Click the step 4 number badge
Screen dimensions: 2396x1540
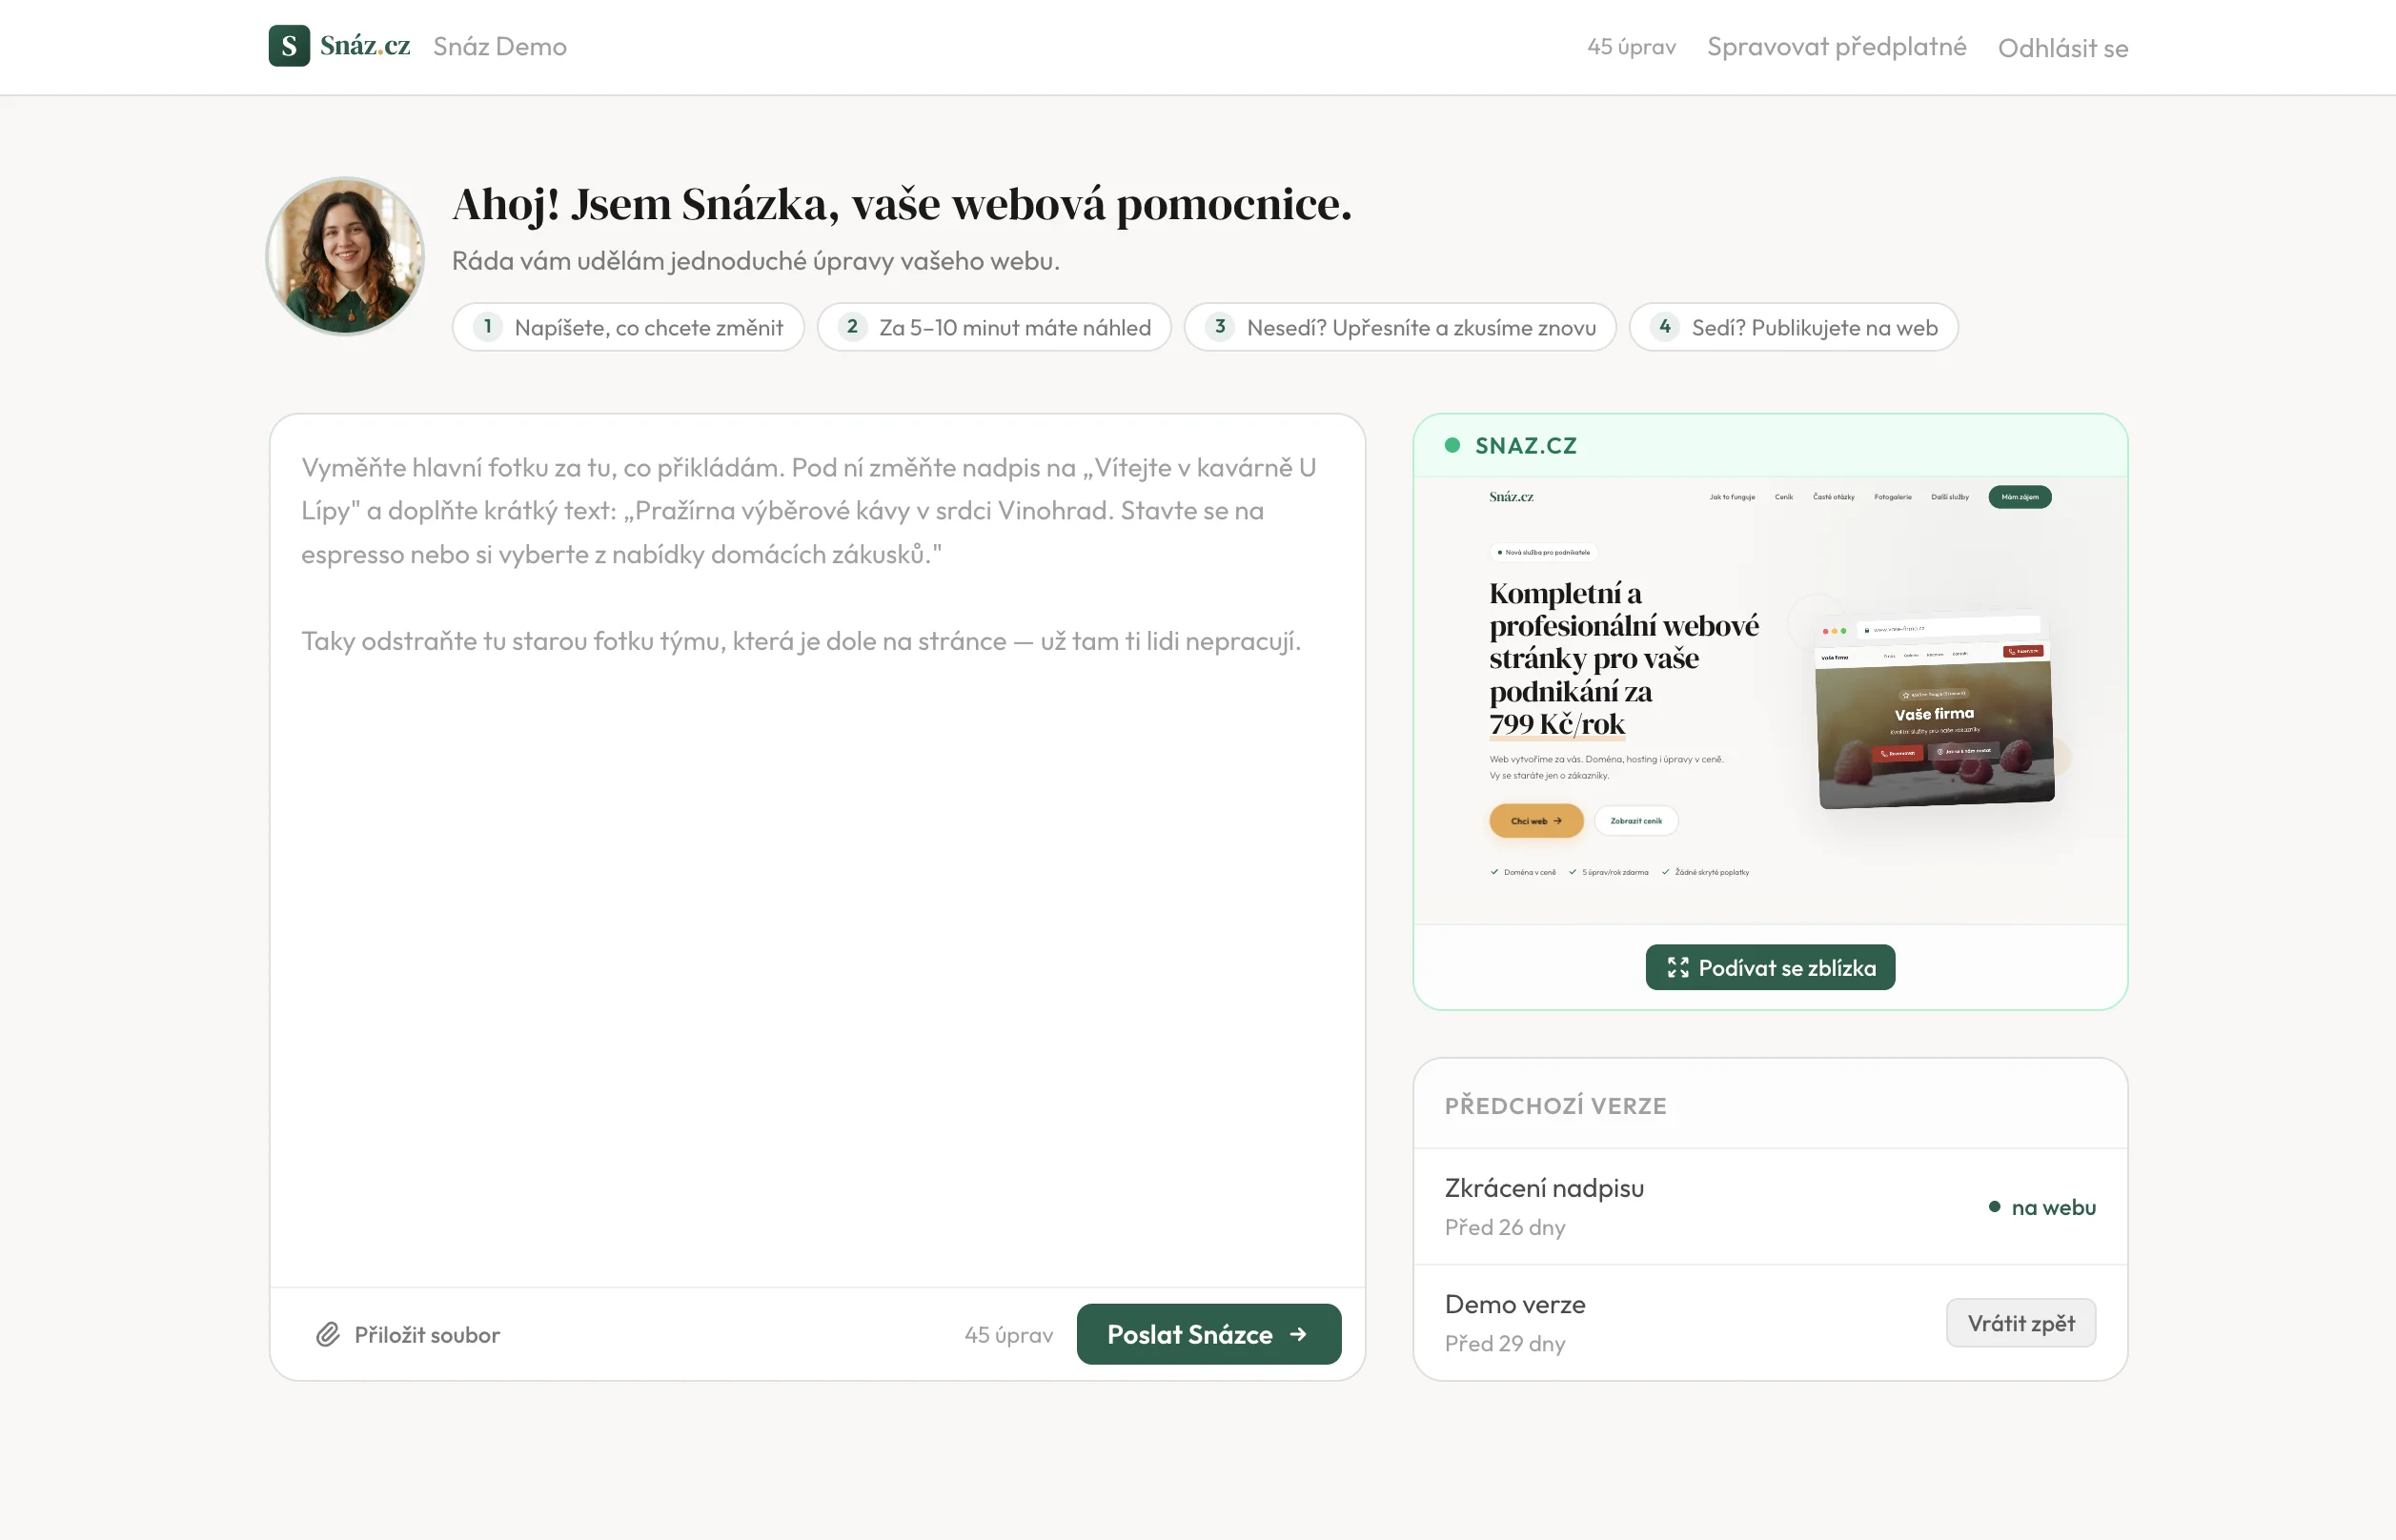(x=1664, y=327)
